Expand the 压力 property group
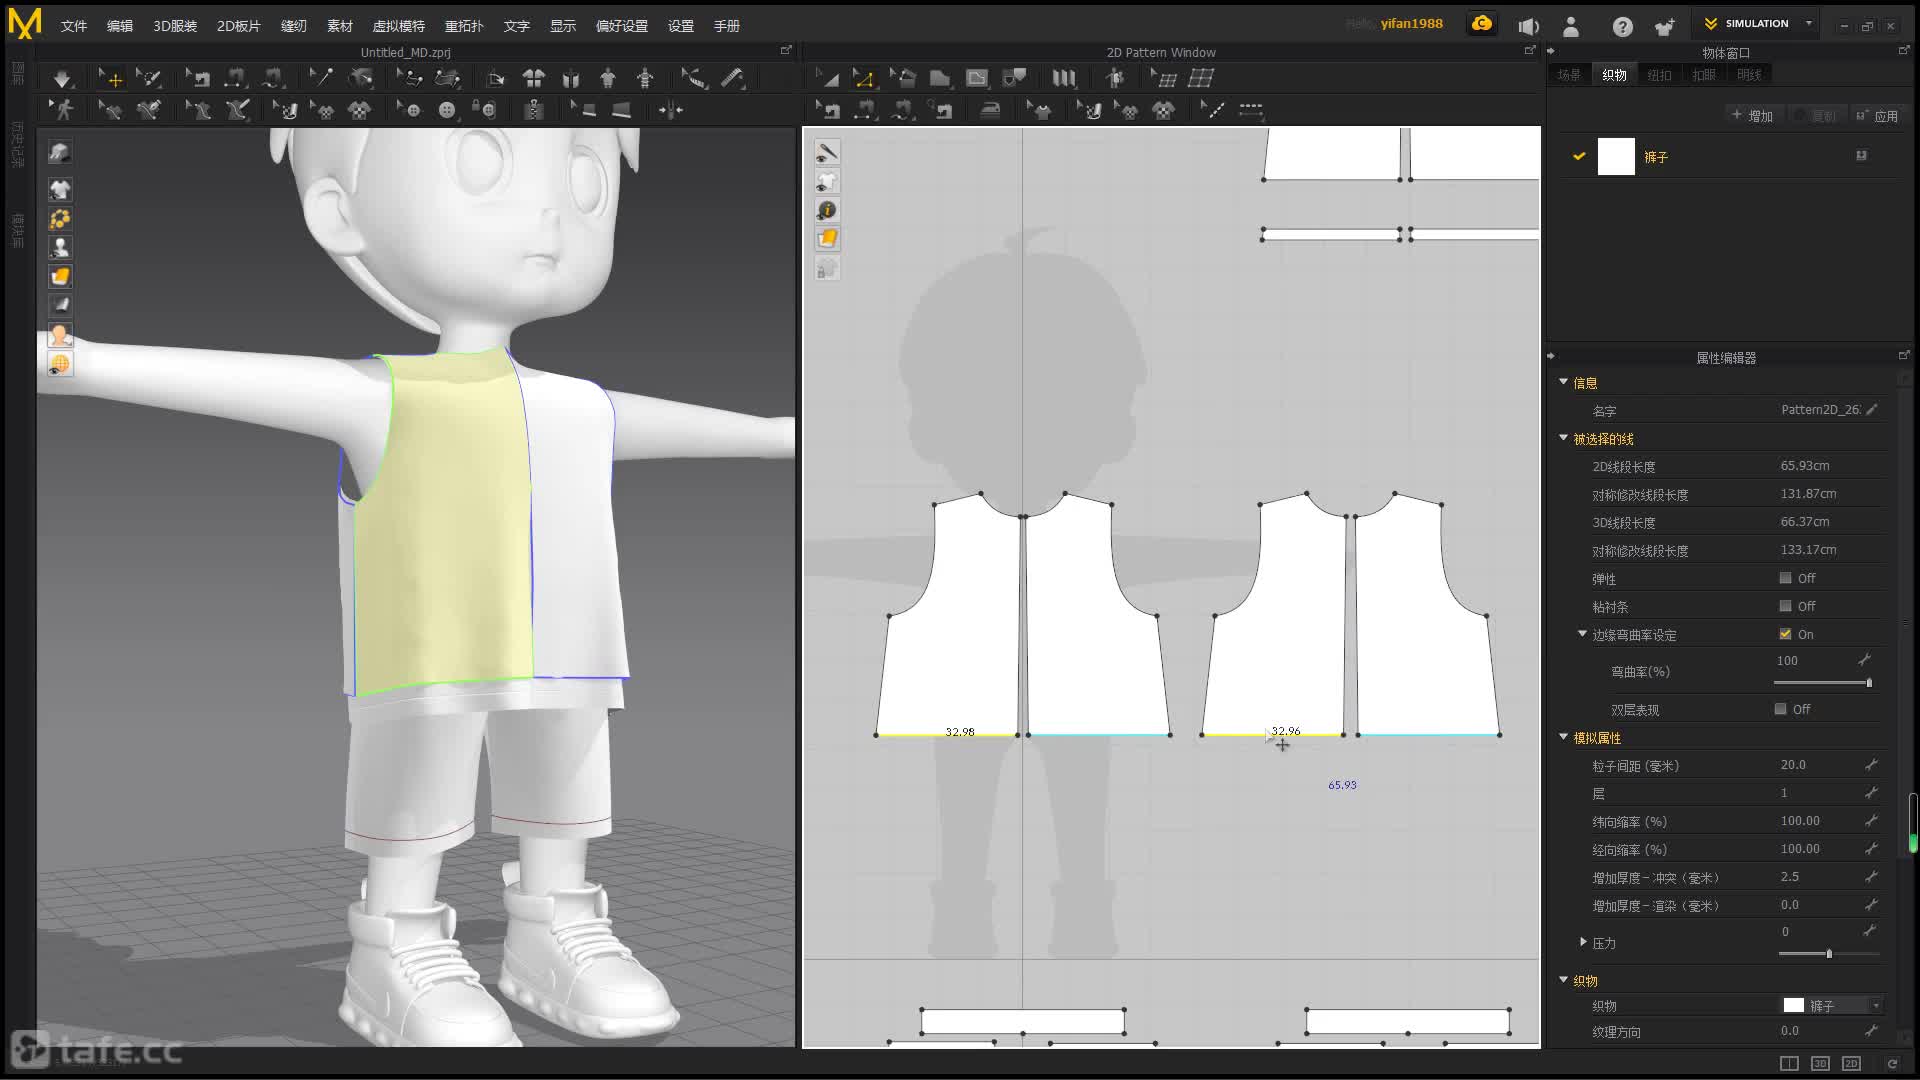 pyautogui.click(x=1583, y=942)
